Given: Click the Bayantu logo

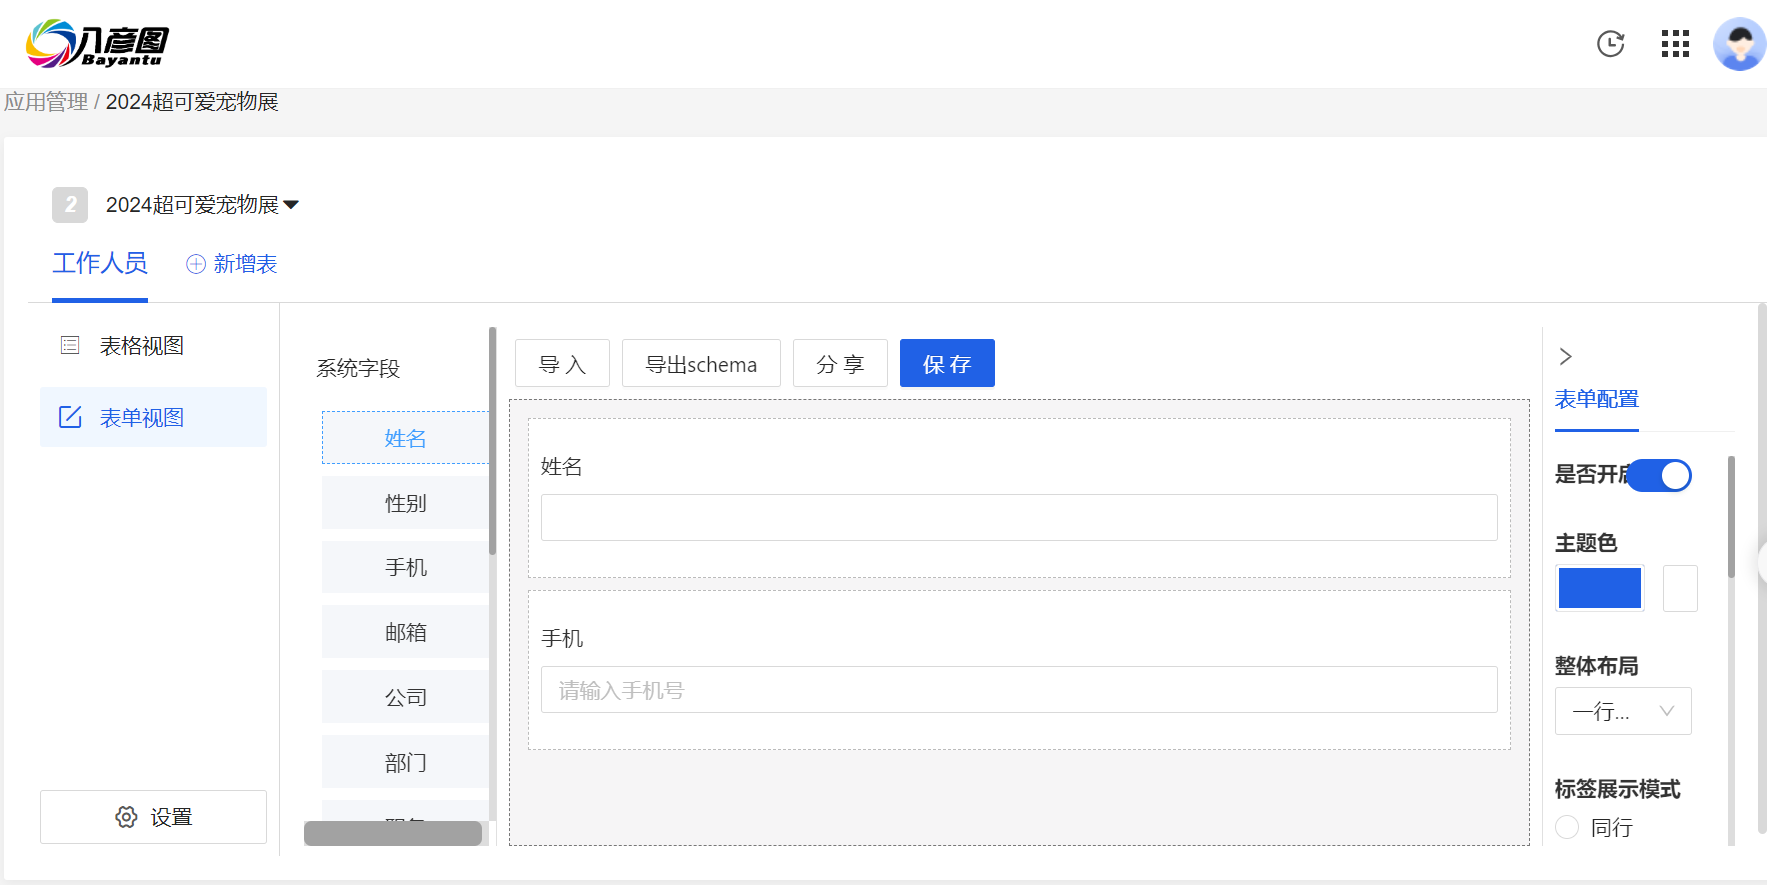Looking at the screenshot, I should [97, 44].
